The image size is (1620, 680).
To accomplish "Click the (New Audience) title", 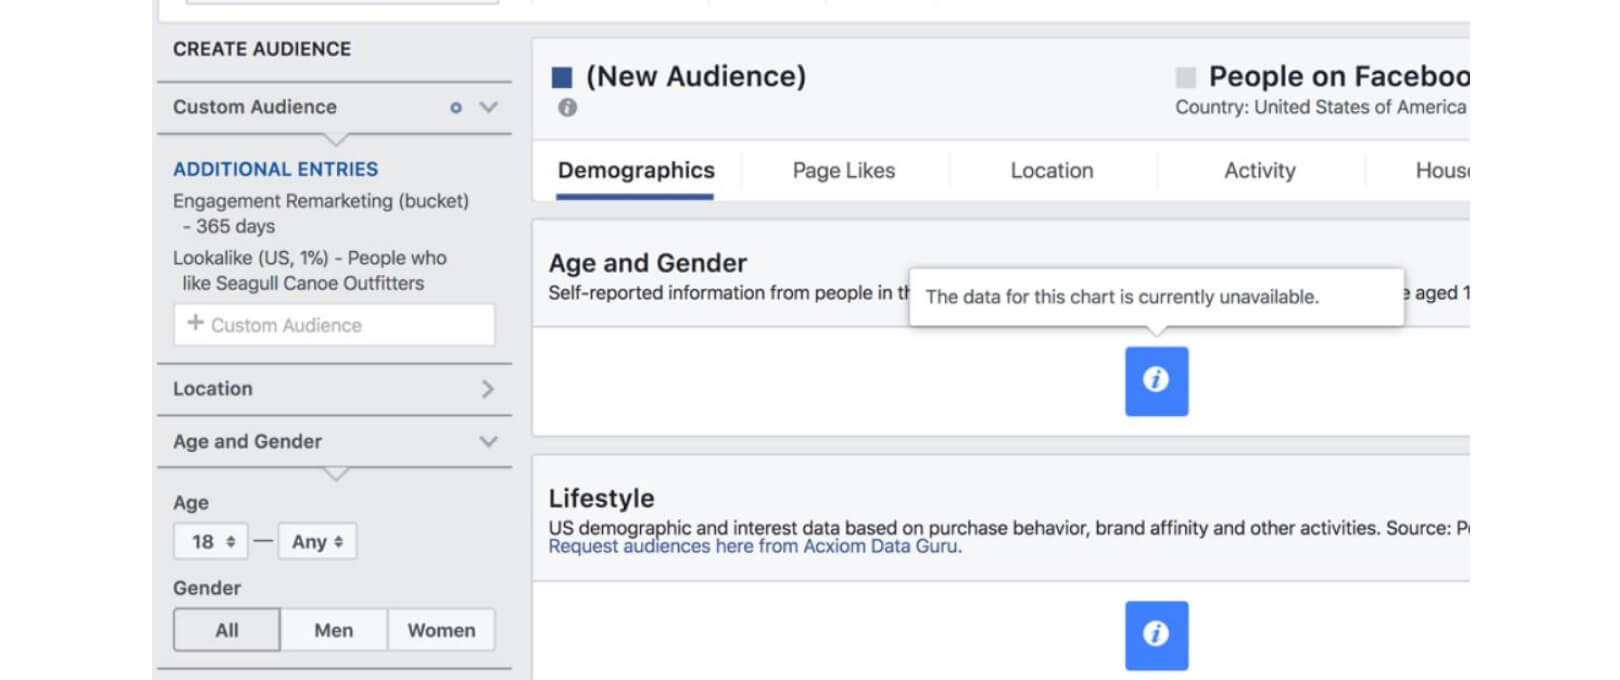I will tap(696, 77).
